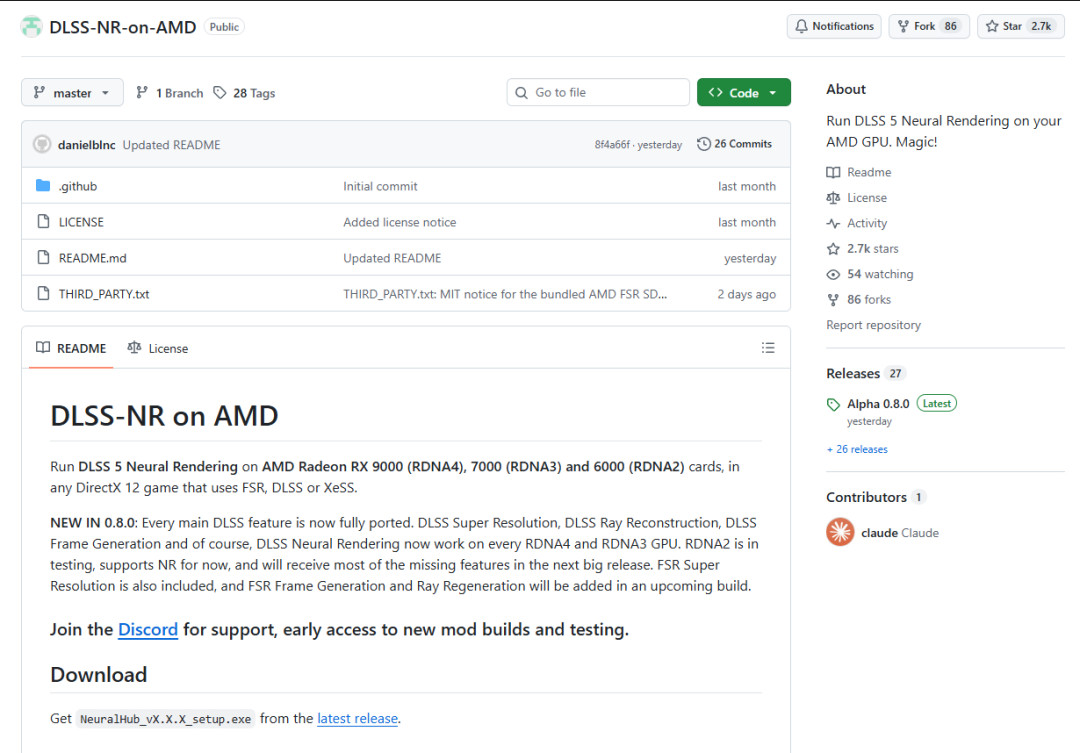
Task: Click the repository owner avatar beside DLSS-NR-on-AMD
Action: tap(31, 27)
